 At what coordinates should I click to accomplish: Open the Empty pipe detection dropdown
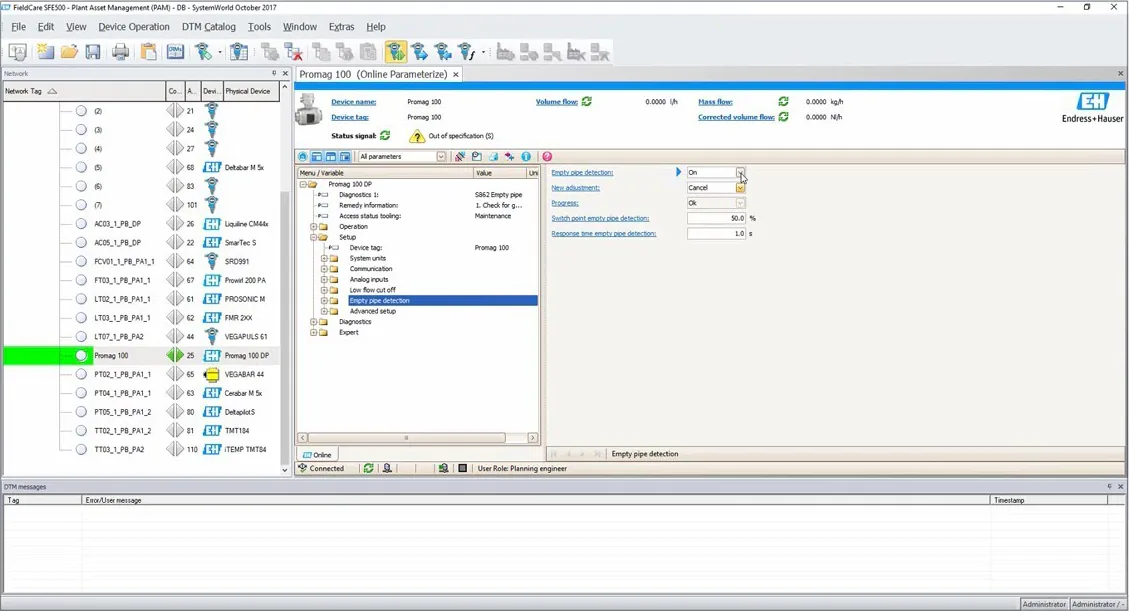740,173
